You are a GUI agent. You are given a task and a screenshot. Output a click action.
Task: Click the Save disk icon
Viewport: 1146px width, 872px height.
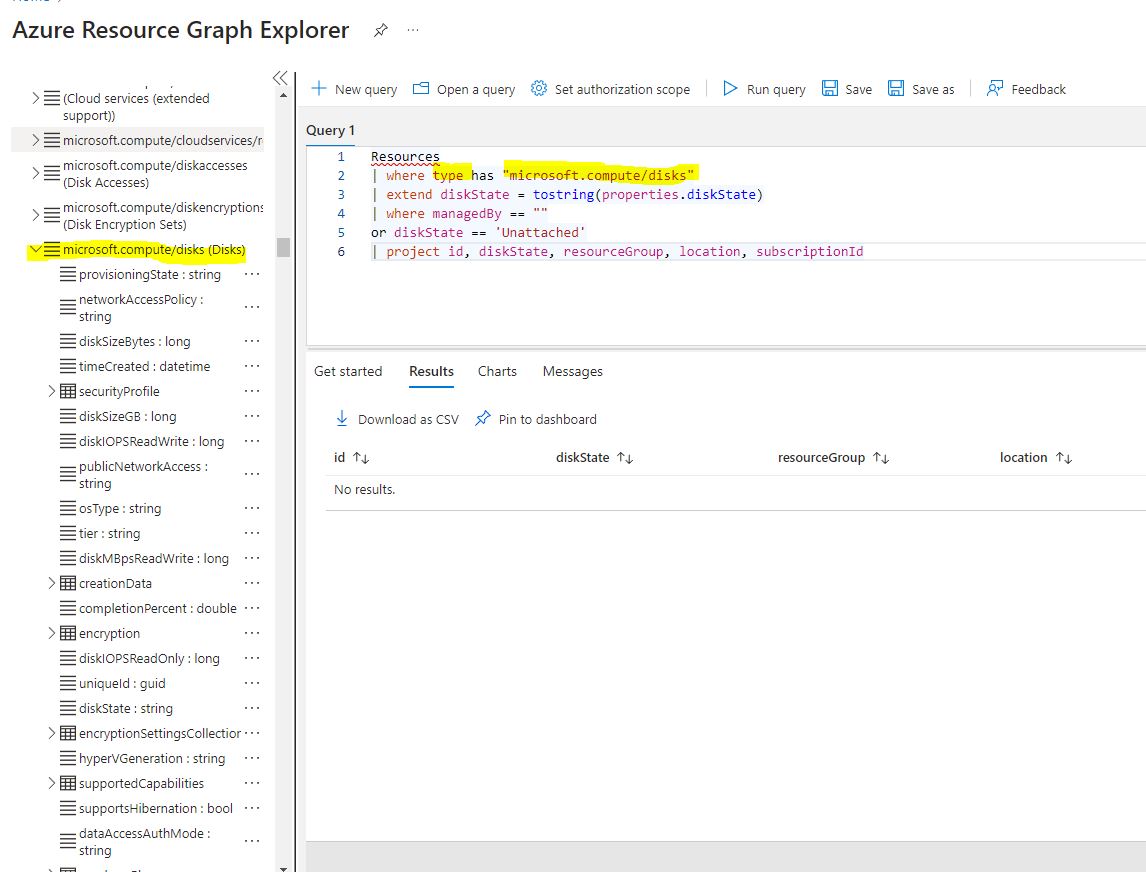[x=830, y=88]
